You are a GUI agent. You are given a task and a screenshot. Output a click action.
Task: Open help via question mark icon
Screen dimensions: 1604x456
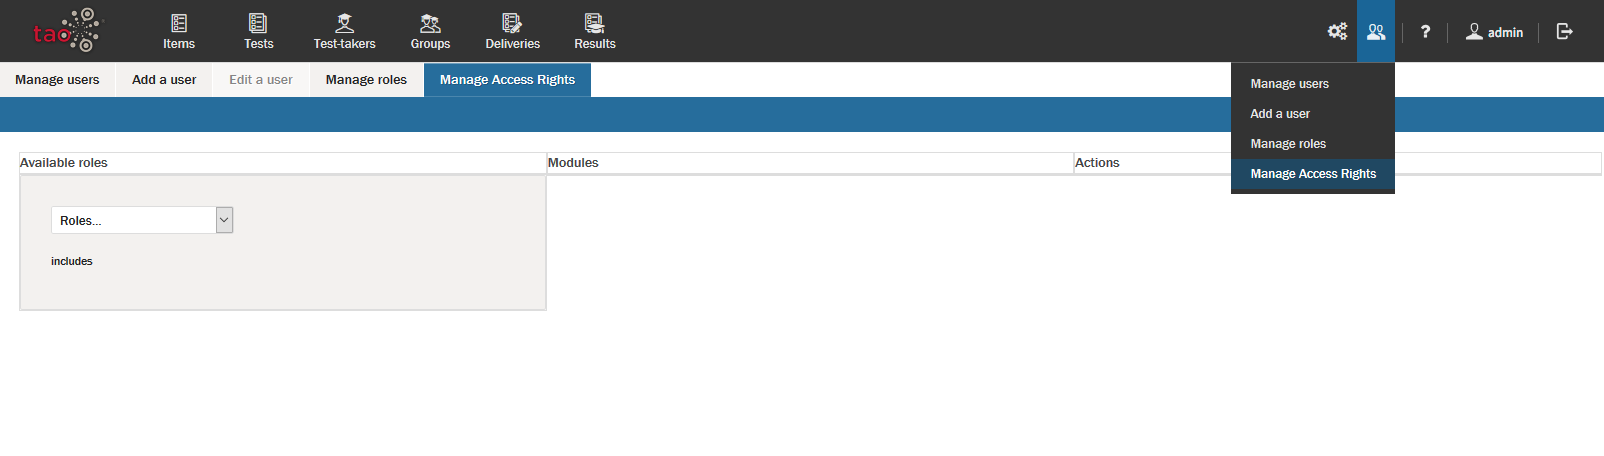coord(1425,32)
